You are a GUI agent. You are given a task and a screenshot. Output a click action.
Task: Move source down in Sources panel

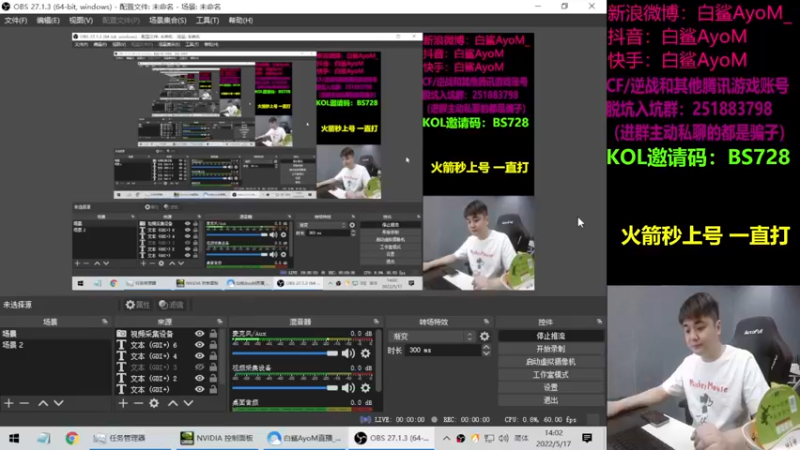(188, 403)
